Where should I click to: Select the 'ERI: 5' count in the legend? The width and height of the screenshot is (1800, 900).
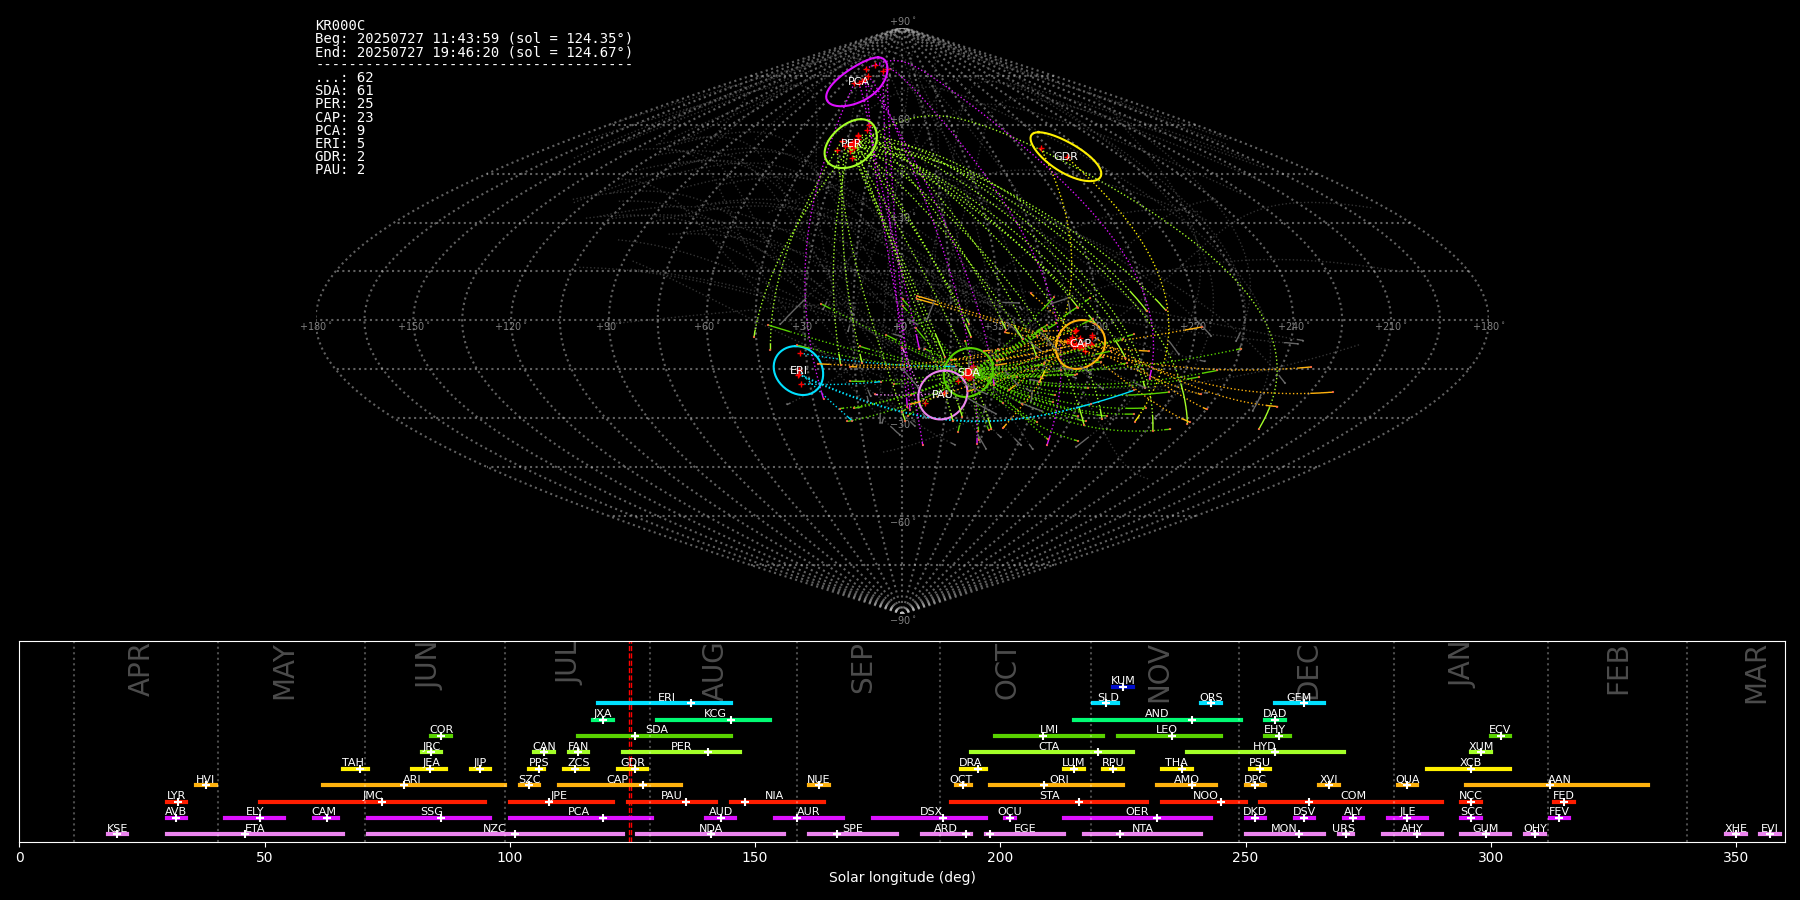340,144
